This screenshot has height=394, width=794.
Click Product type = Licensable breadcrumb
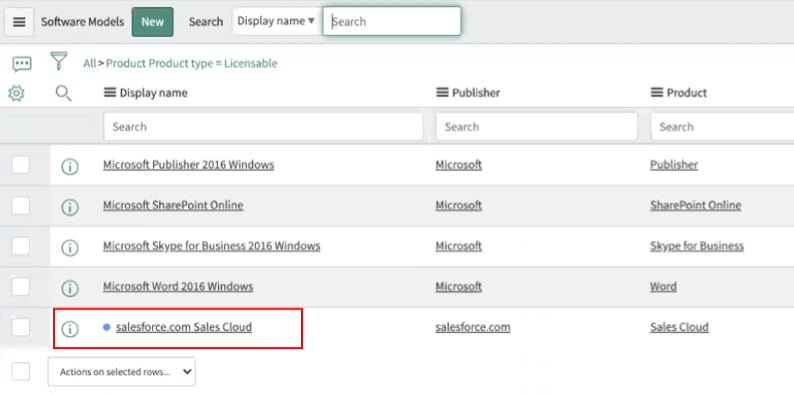[192, 63]
